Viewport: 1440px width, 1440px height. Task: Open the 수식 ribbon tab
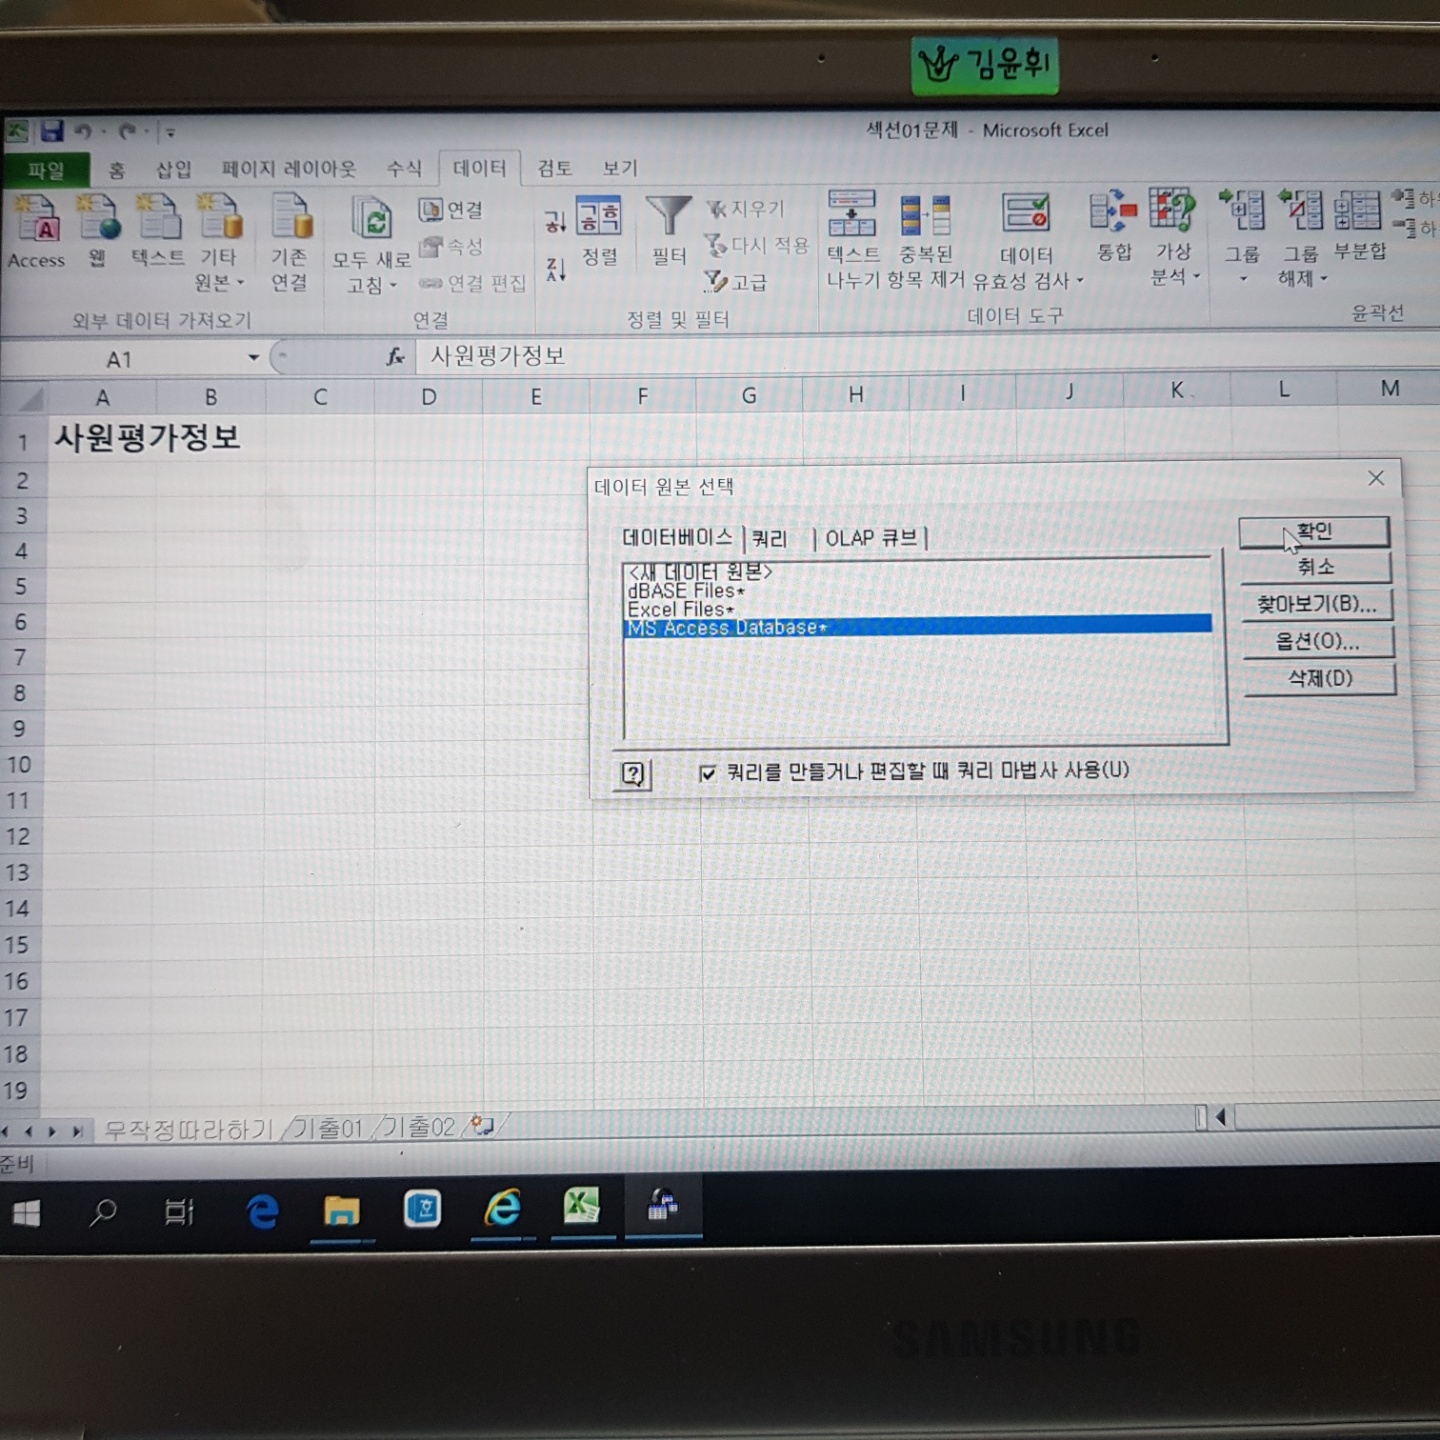coord(404,168)
